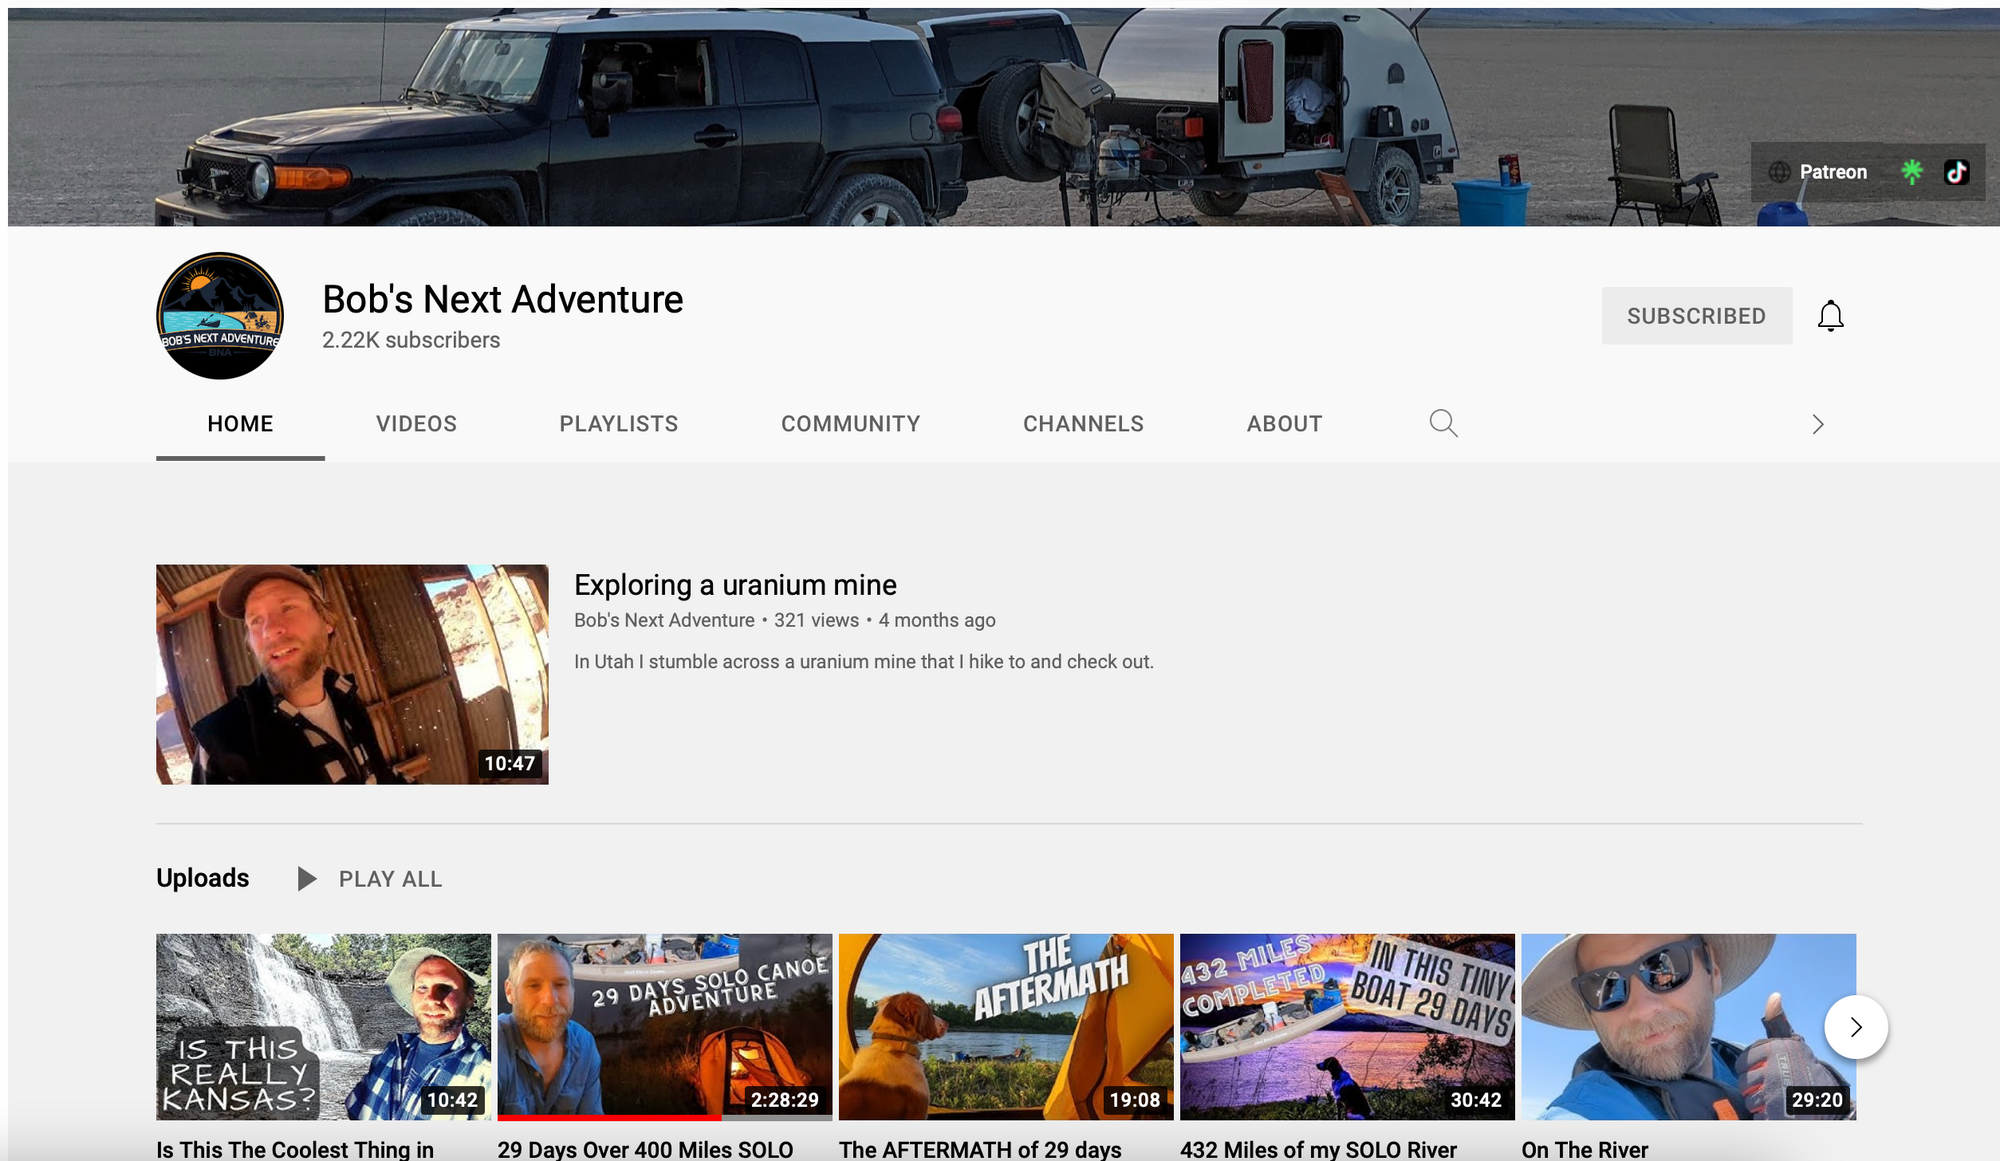Open the channel search magnifier icon

click(x=1443, y=423)
